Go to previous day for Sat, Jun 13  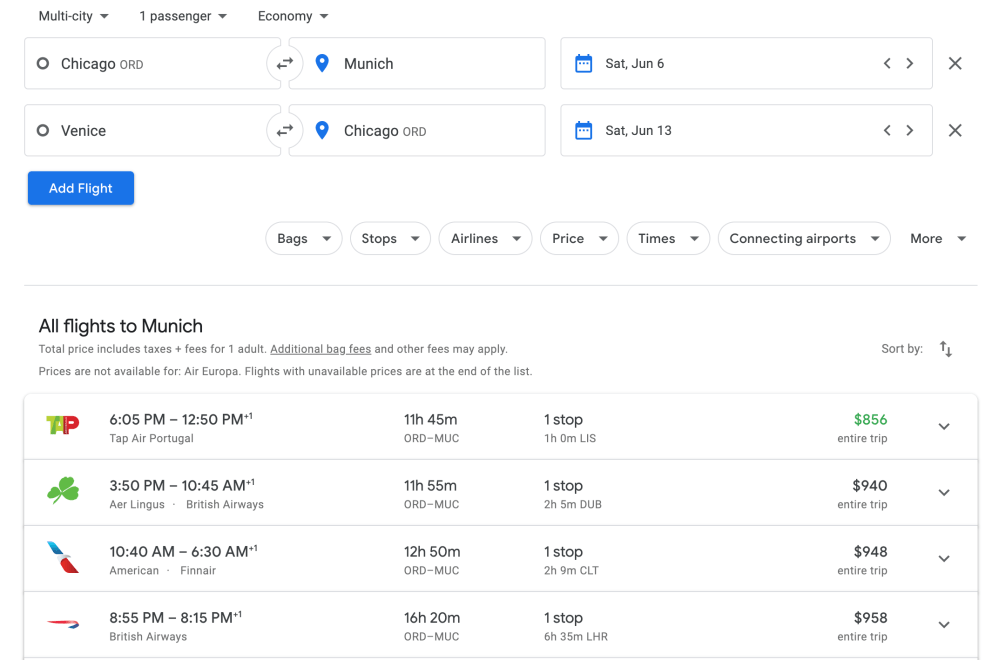click(887, 131)
